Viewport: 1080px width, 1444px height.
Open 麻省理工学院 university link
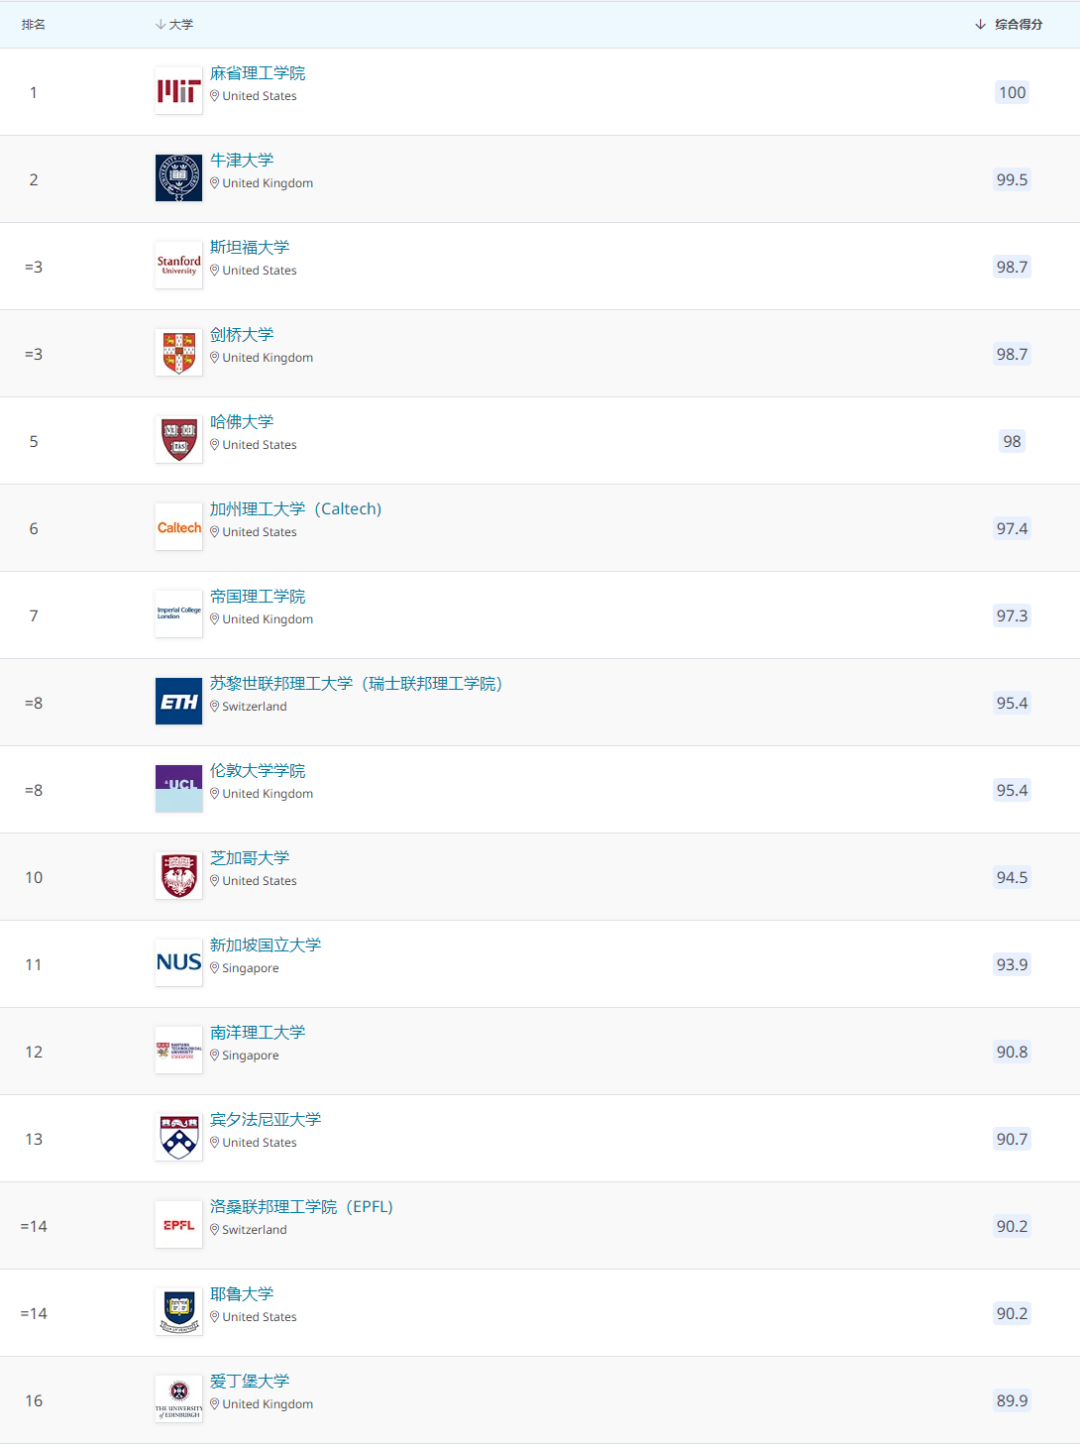click(x=257, y=73)
